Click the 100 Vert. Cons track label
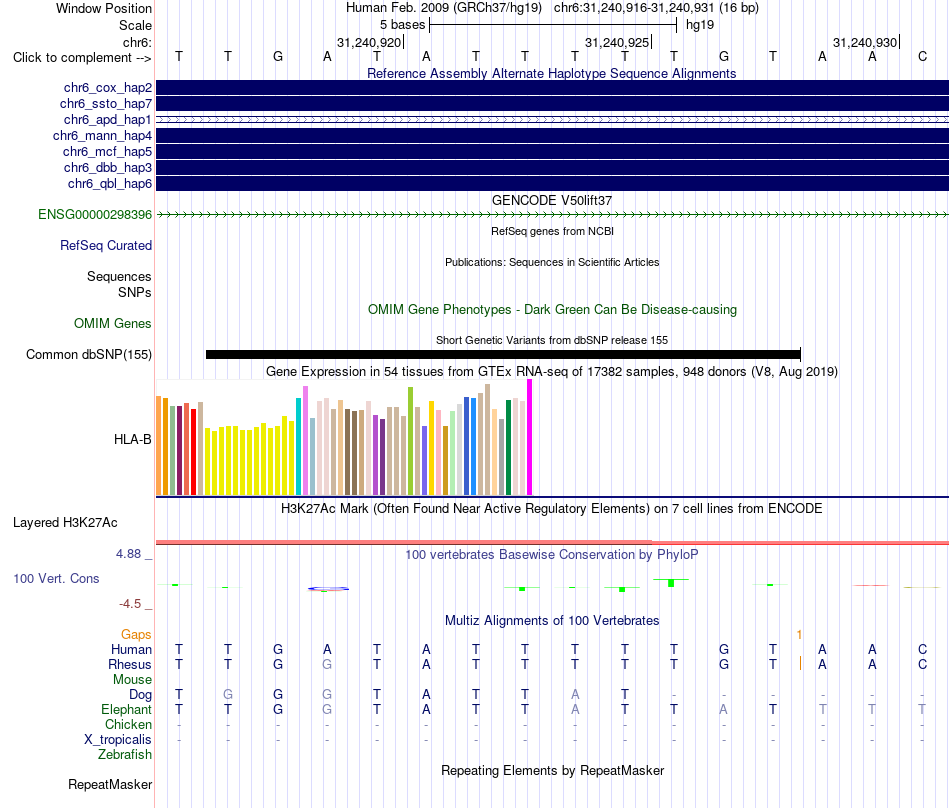The width and height of the screenshot is (950, 808). click(x=56, y=578)
